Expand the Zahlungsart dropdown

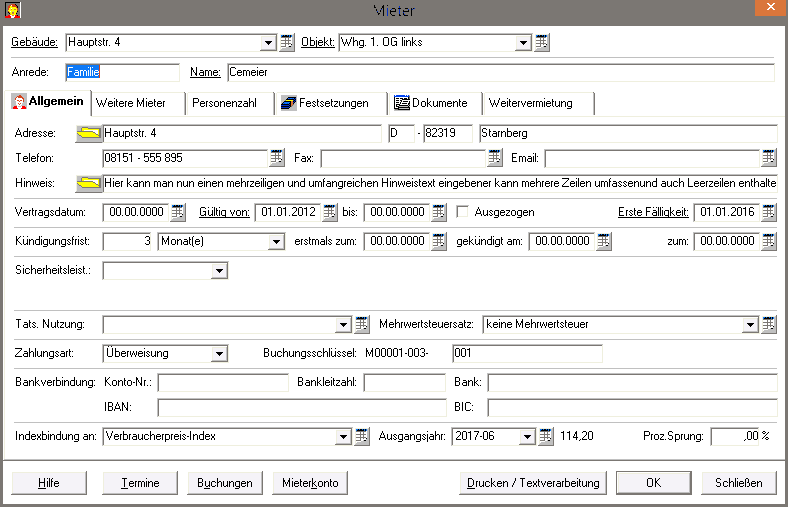(x=219, y=353)
